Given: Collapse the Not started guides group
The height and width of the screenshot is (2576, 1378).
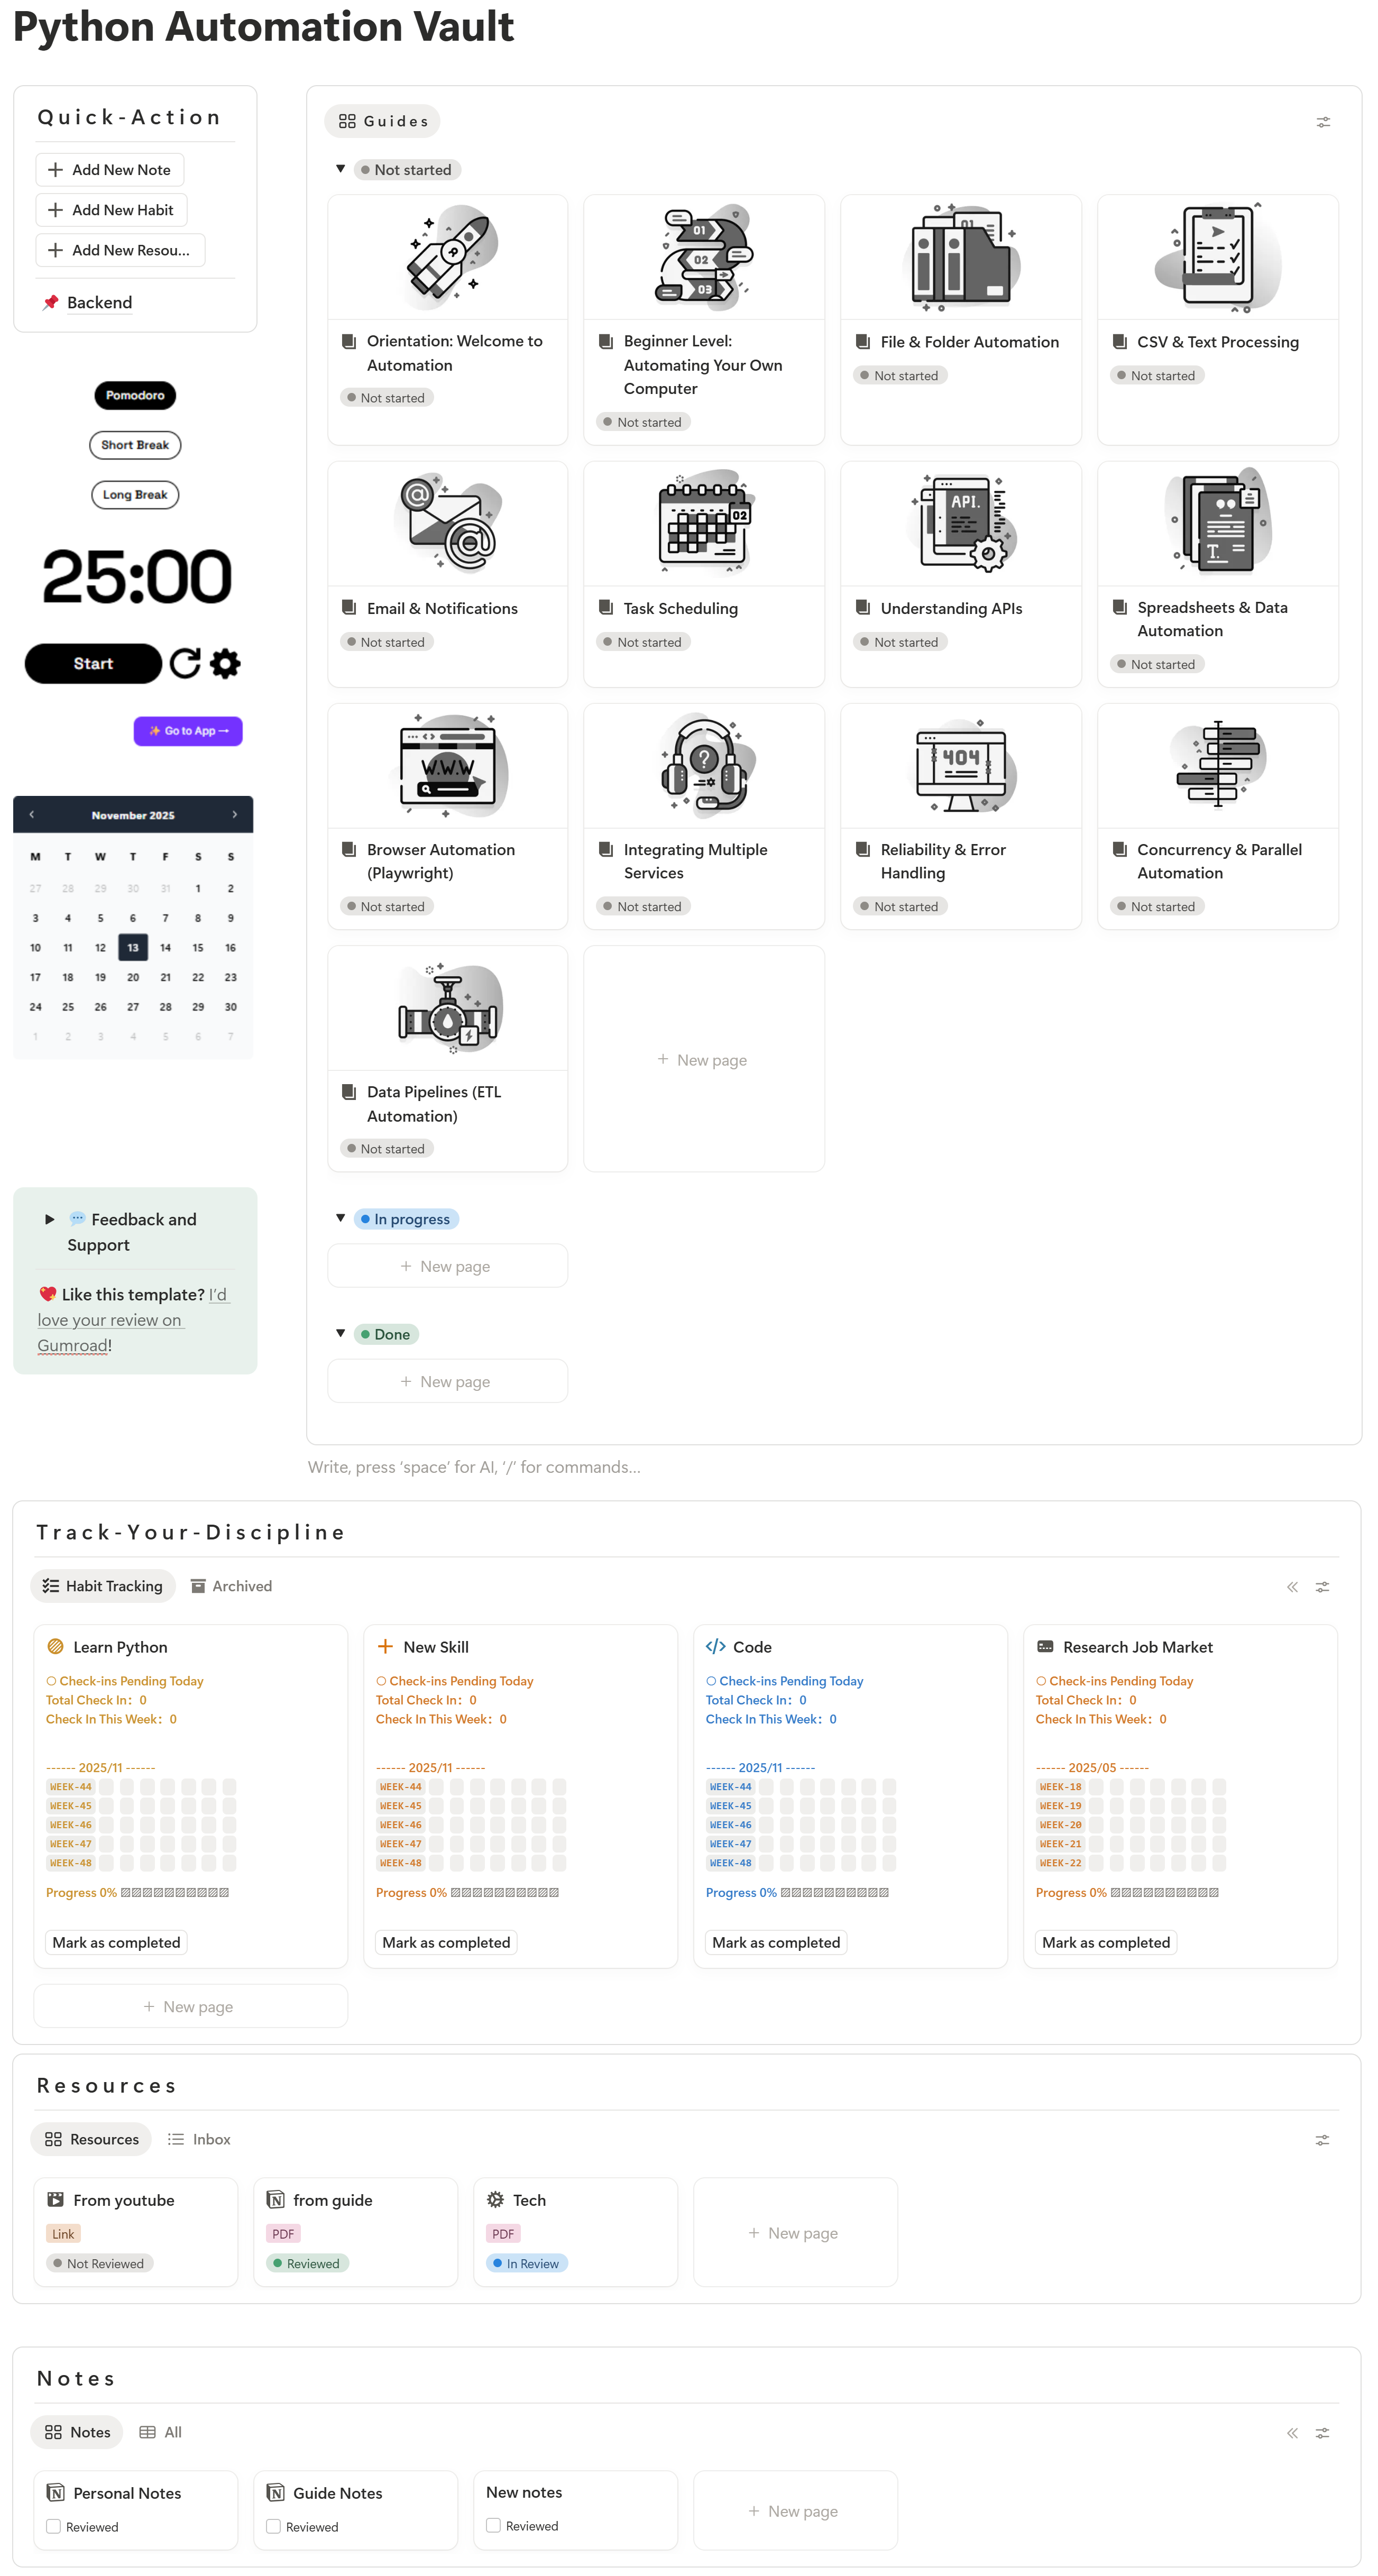Looking at the screenshot, I should click(x=340, y=169).
